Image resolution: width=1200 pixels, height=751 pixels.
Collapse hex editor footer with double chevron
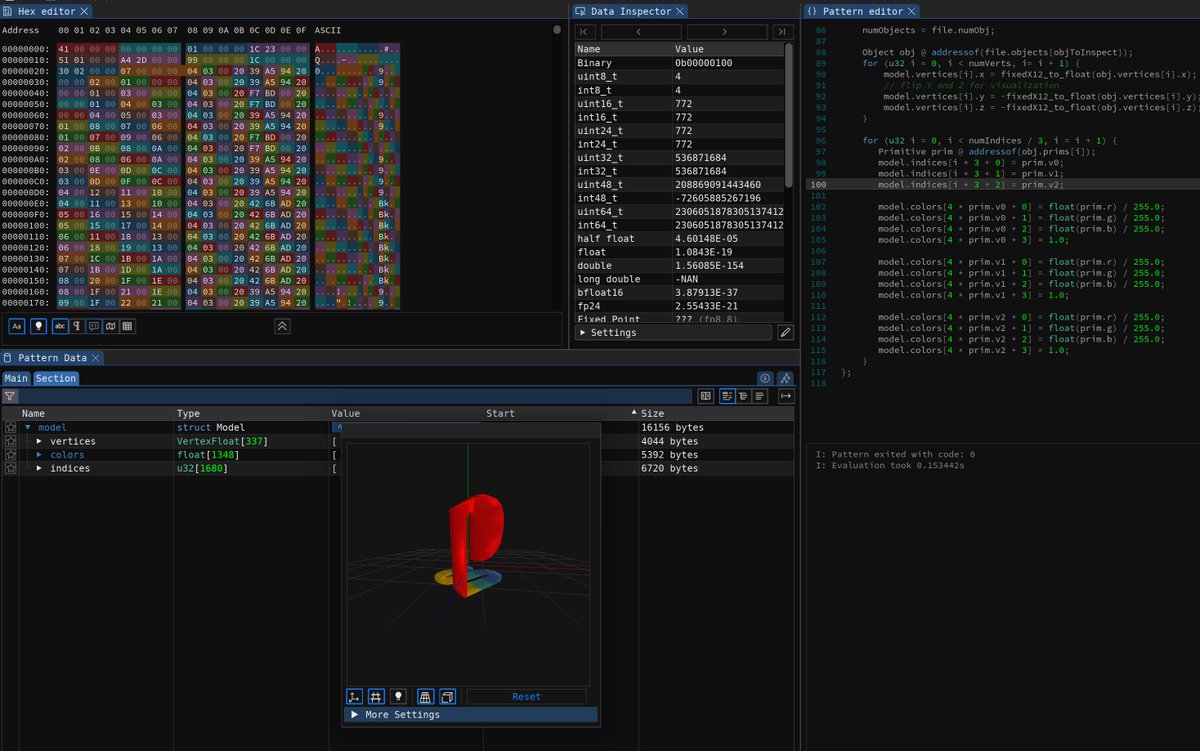tap(283, 326)
